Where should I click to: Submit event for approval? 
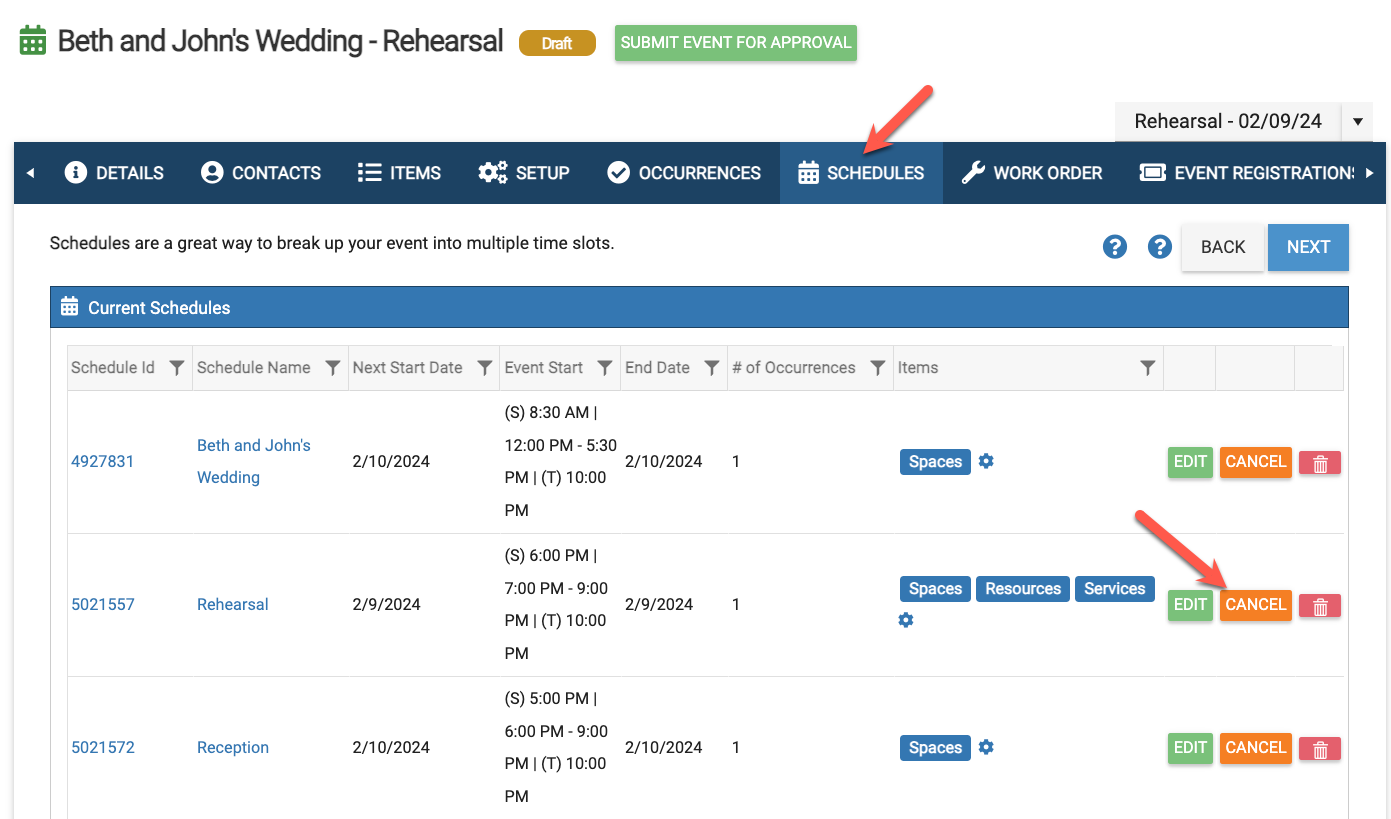[735, 43]
